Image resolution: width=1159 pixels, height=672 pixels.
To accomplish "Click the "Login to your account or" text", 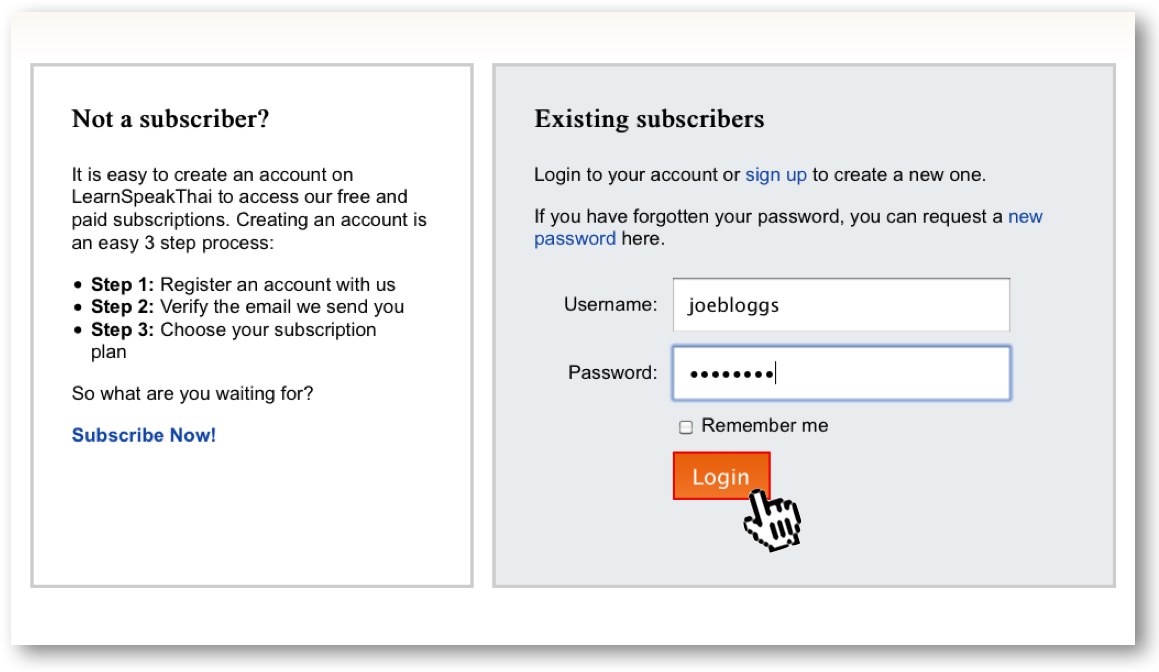I will (637, 175).
